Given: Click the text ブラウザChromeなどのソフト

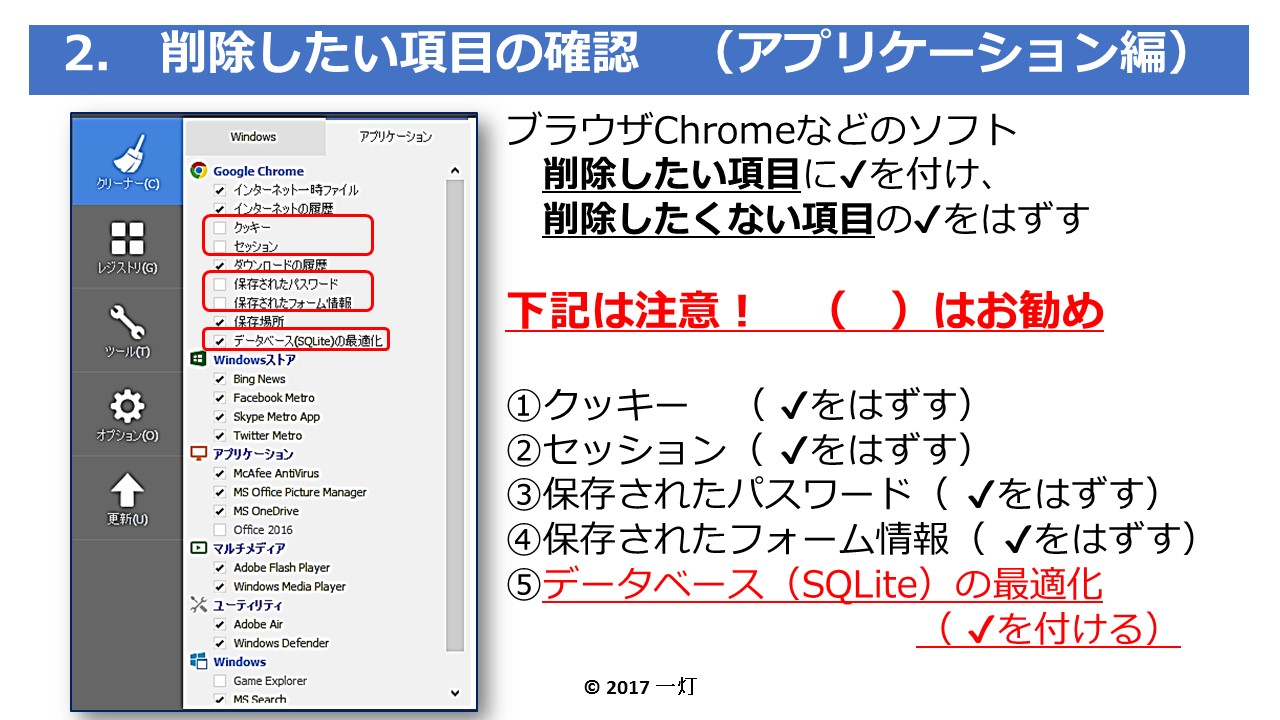Looking at the screenshot, I should coord(762,131).
